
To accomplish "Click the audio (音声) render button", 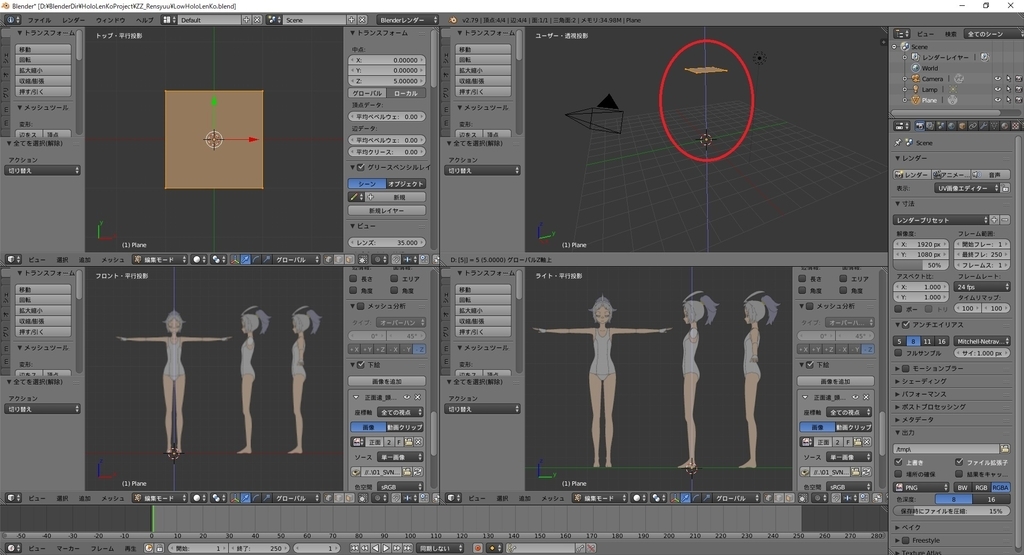I will pyautogui.click(x=990, y=174).
